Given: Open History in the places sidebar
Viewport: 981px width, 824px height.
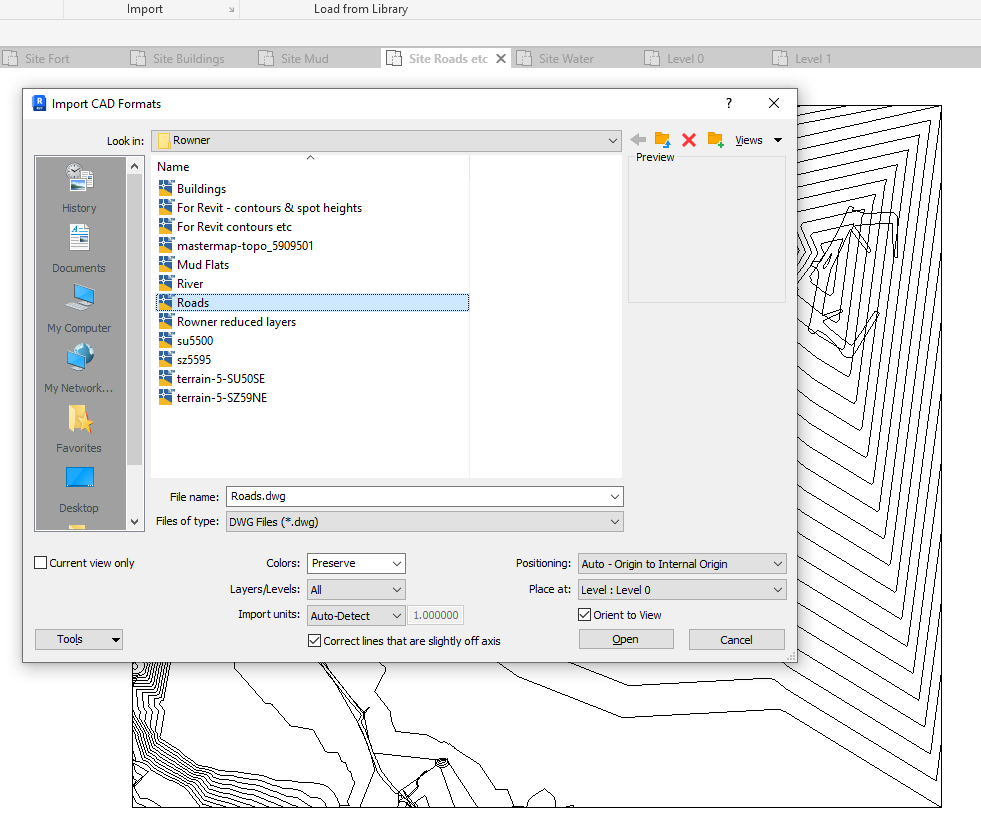Looking at the screenshot, I should [79, 189].
